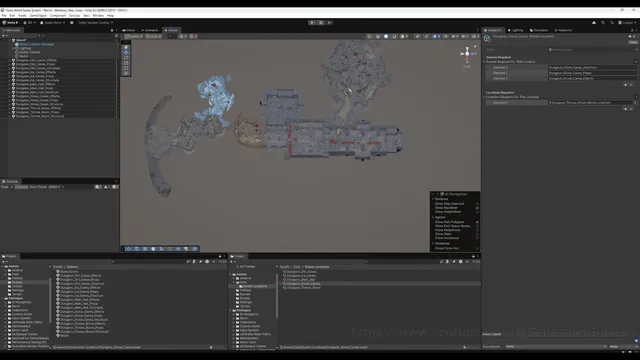Click the global search magnifier icon

611,22
